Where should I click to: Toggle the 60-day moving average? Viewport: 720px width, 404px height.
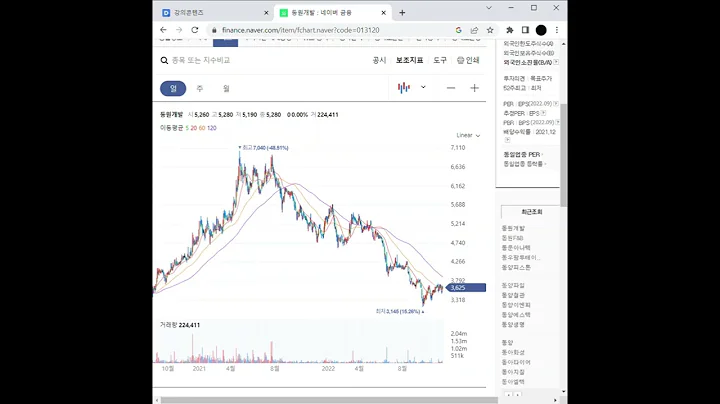pos(202,128)
